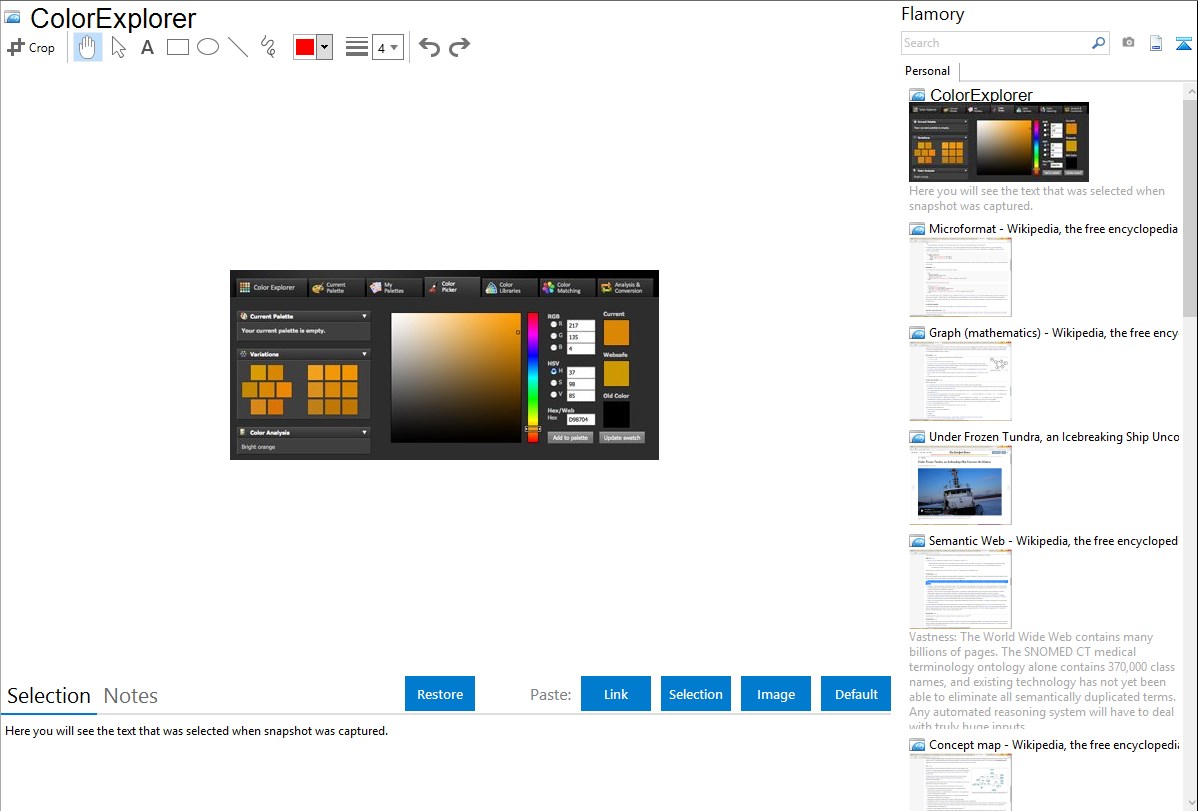Image resolution: width=1198 pixels, height=811 pixels.
Task: Click the black Old Color swatch in large preview
Action: coord(616,415)
